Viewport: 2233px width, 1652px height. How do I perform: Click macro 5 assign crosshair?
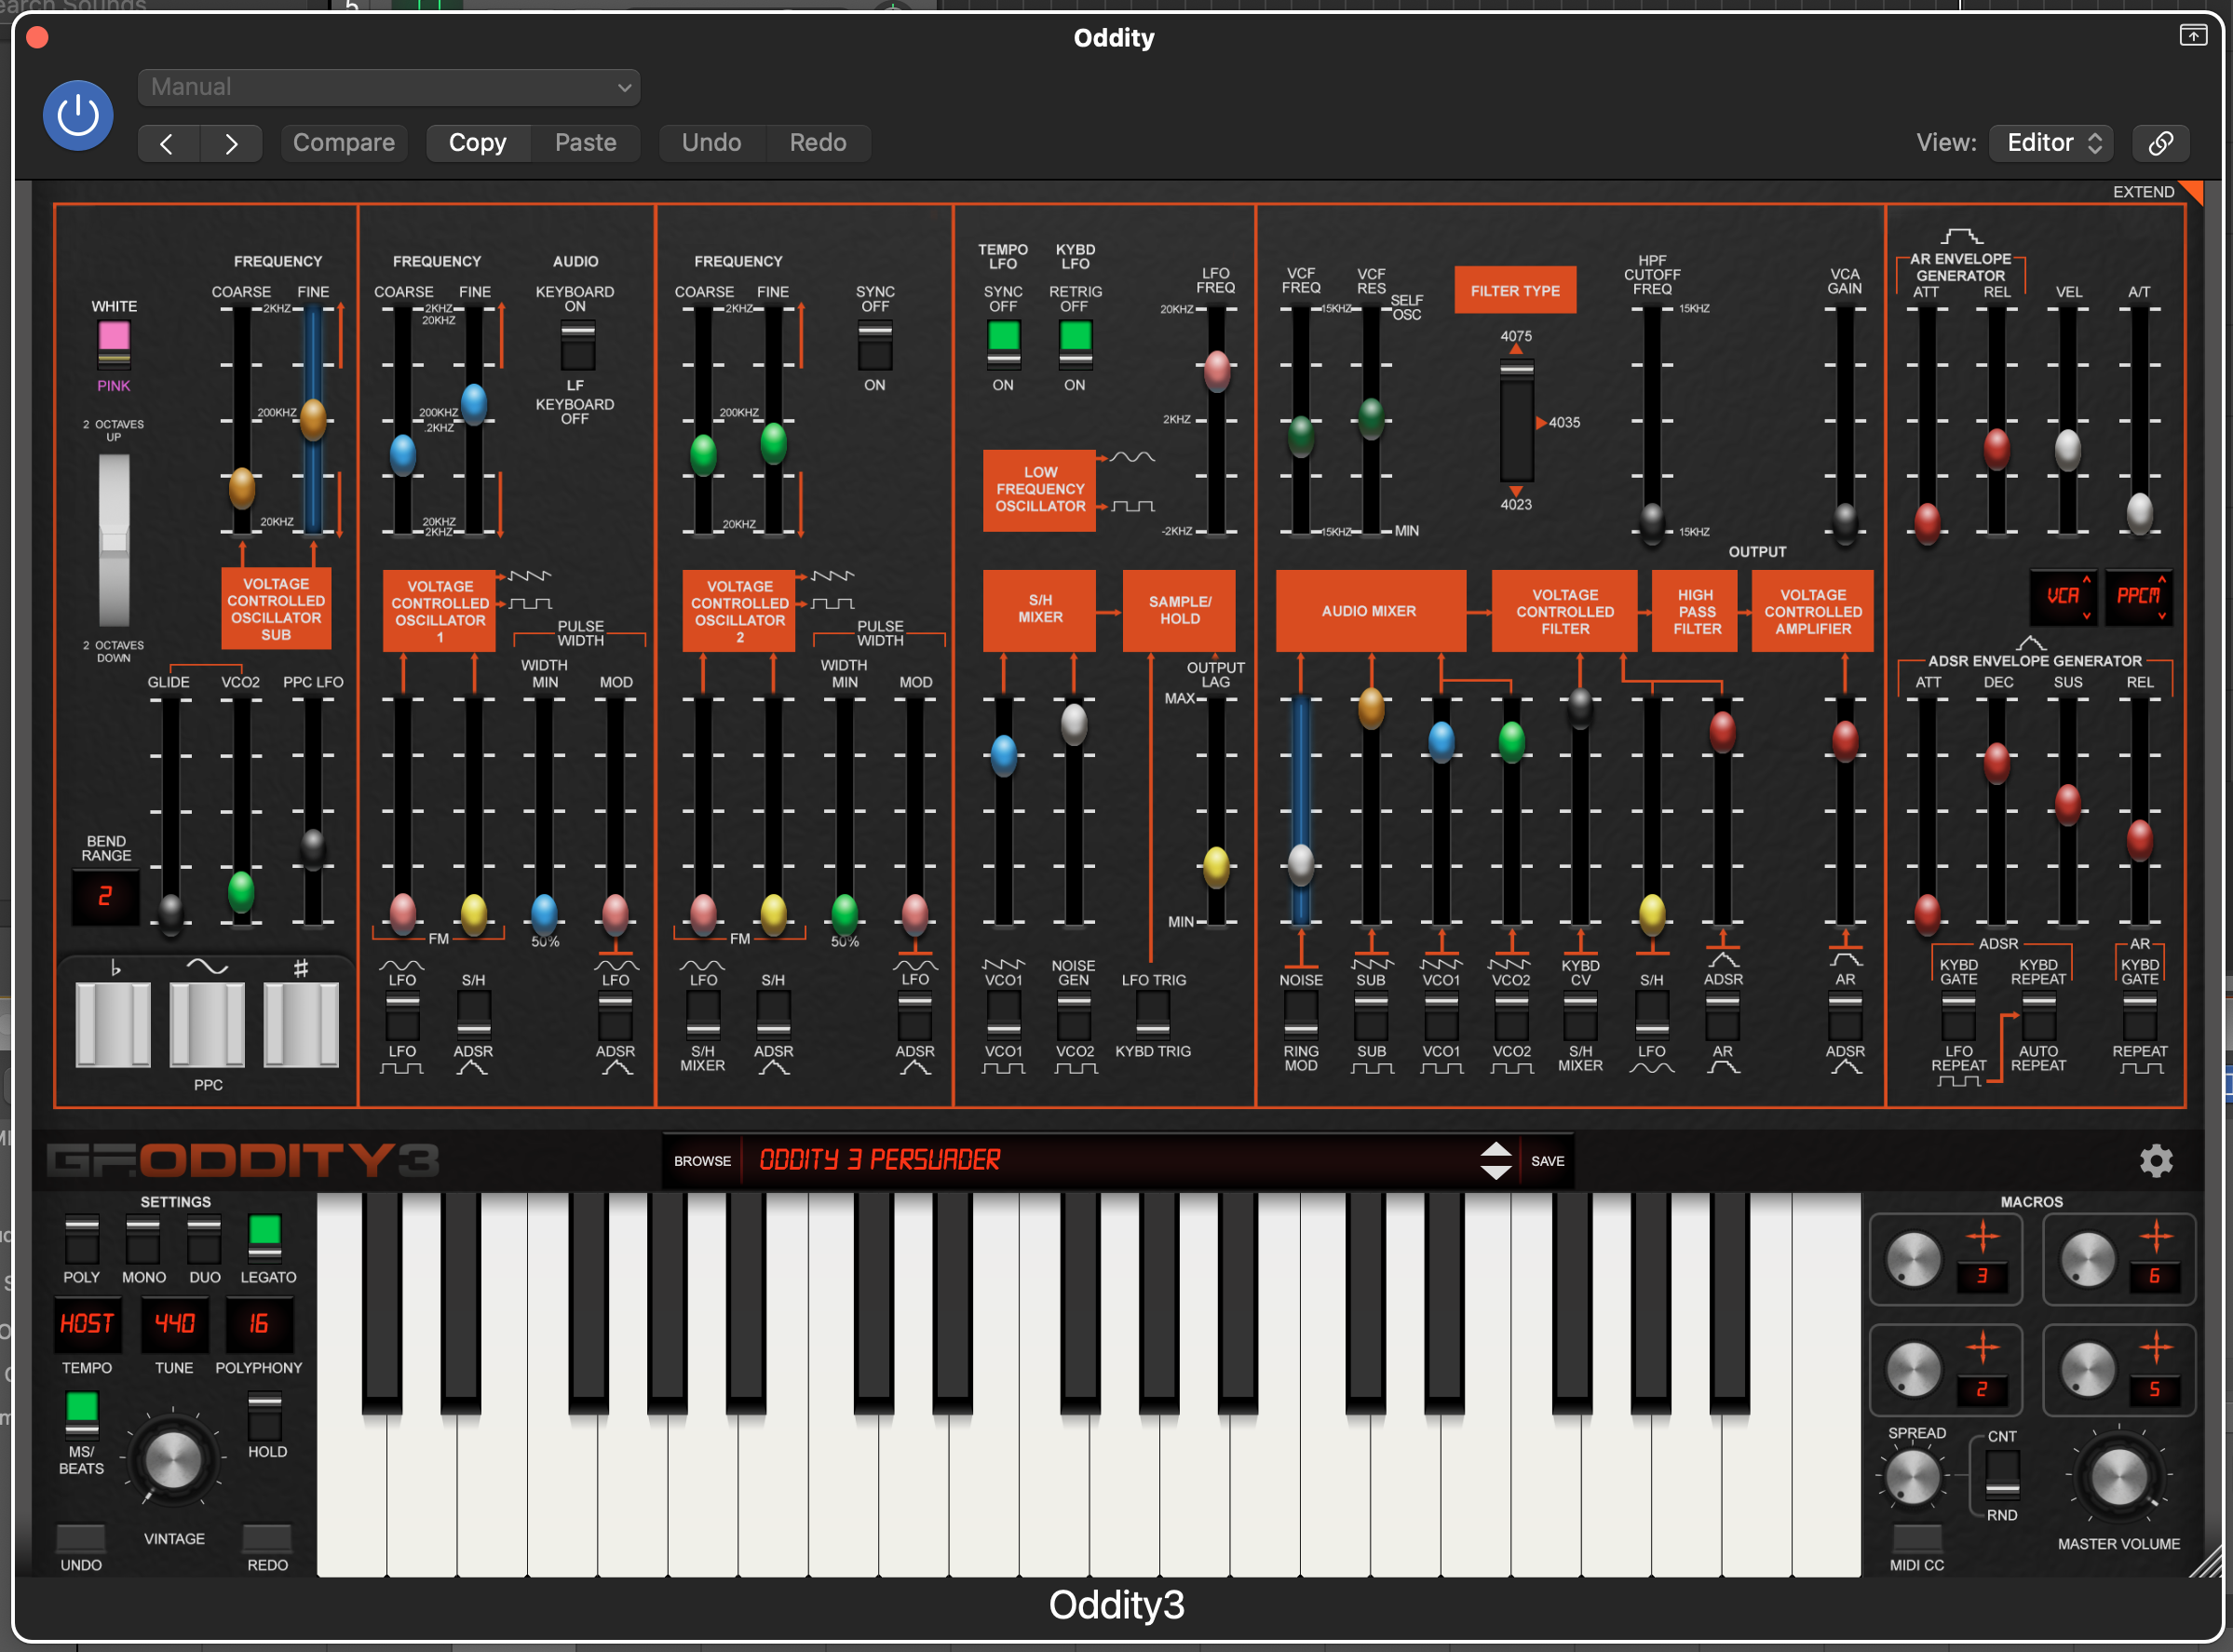point(2156,1348)
